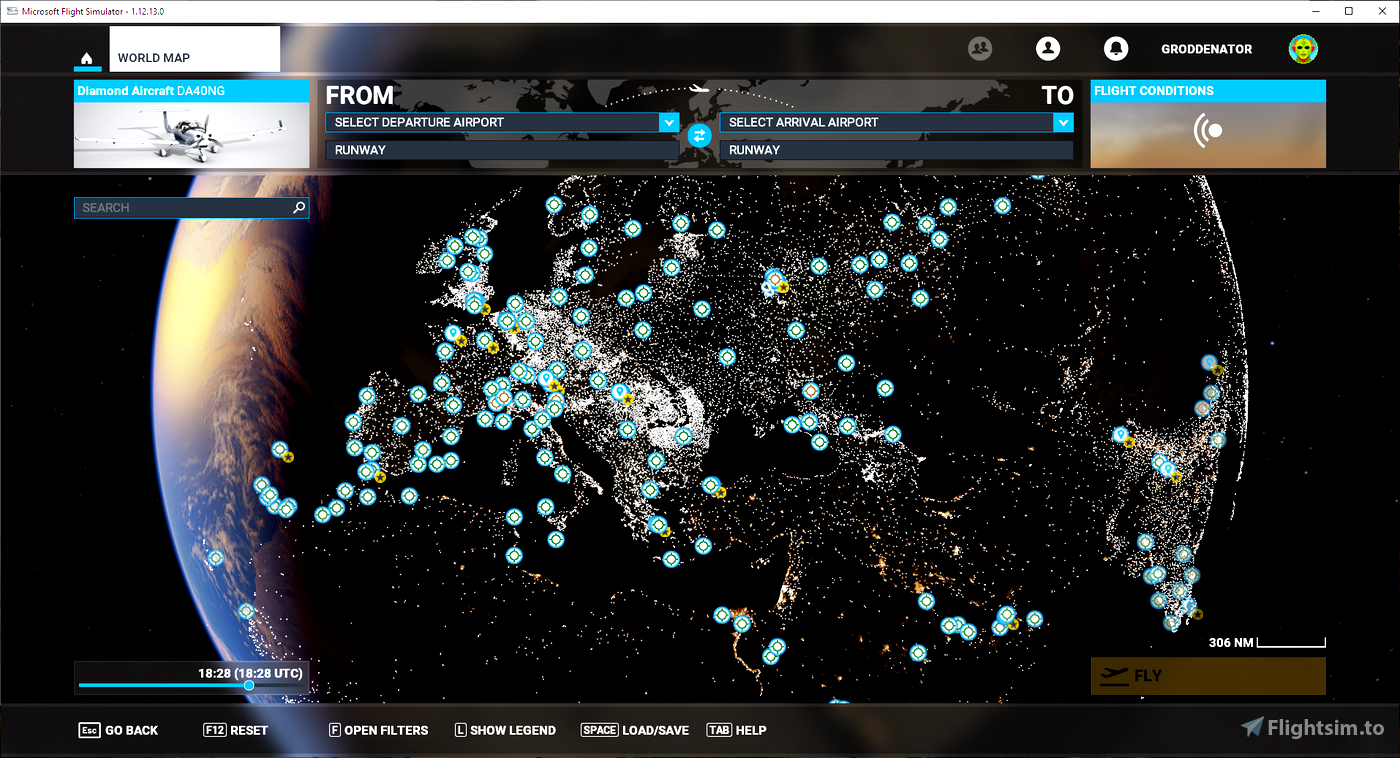The width and height of the screenshot is (1400, 758).
Task: Click the arrival RUNWAY field
Action: click(x=896, y=150)
